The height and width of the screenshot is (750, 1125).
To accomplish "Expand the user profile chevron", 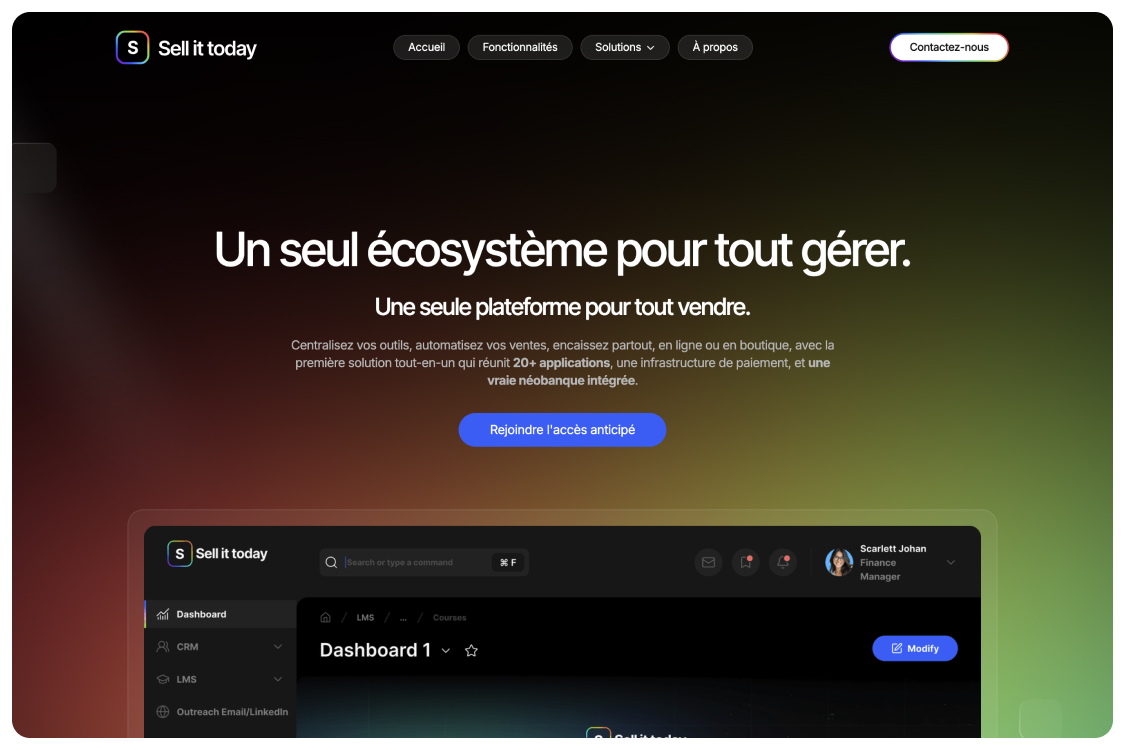I will (951, 563).
